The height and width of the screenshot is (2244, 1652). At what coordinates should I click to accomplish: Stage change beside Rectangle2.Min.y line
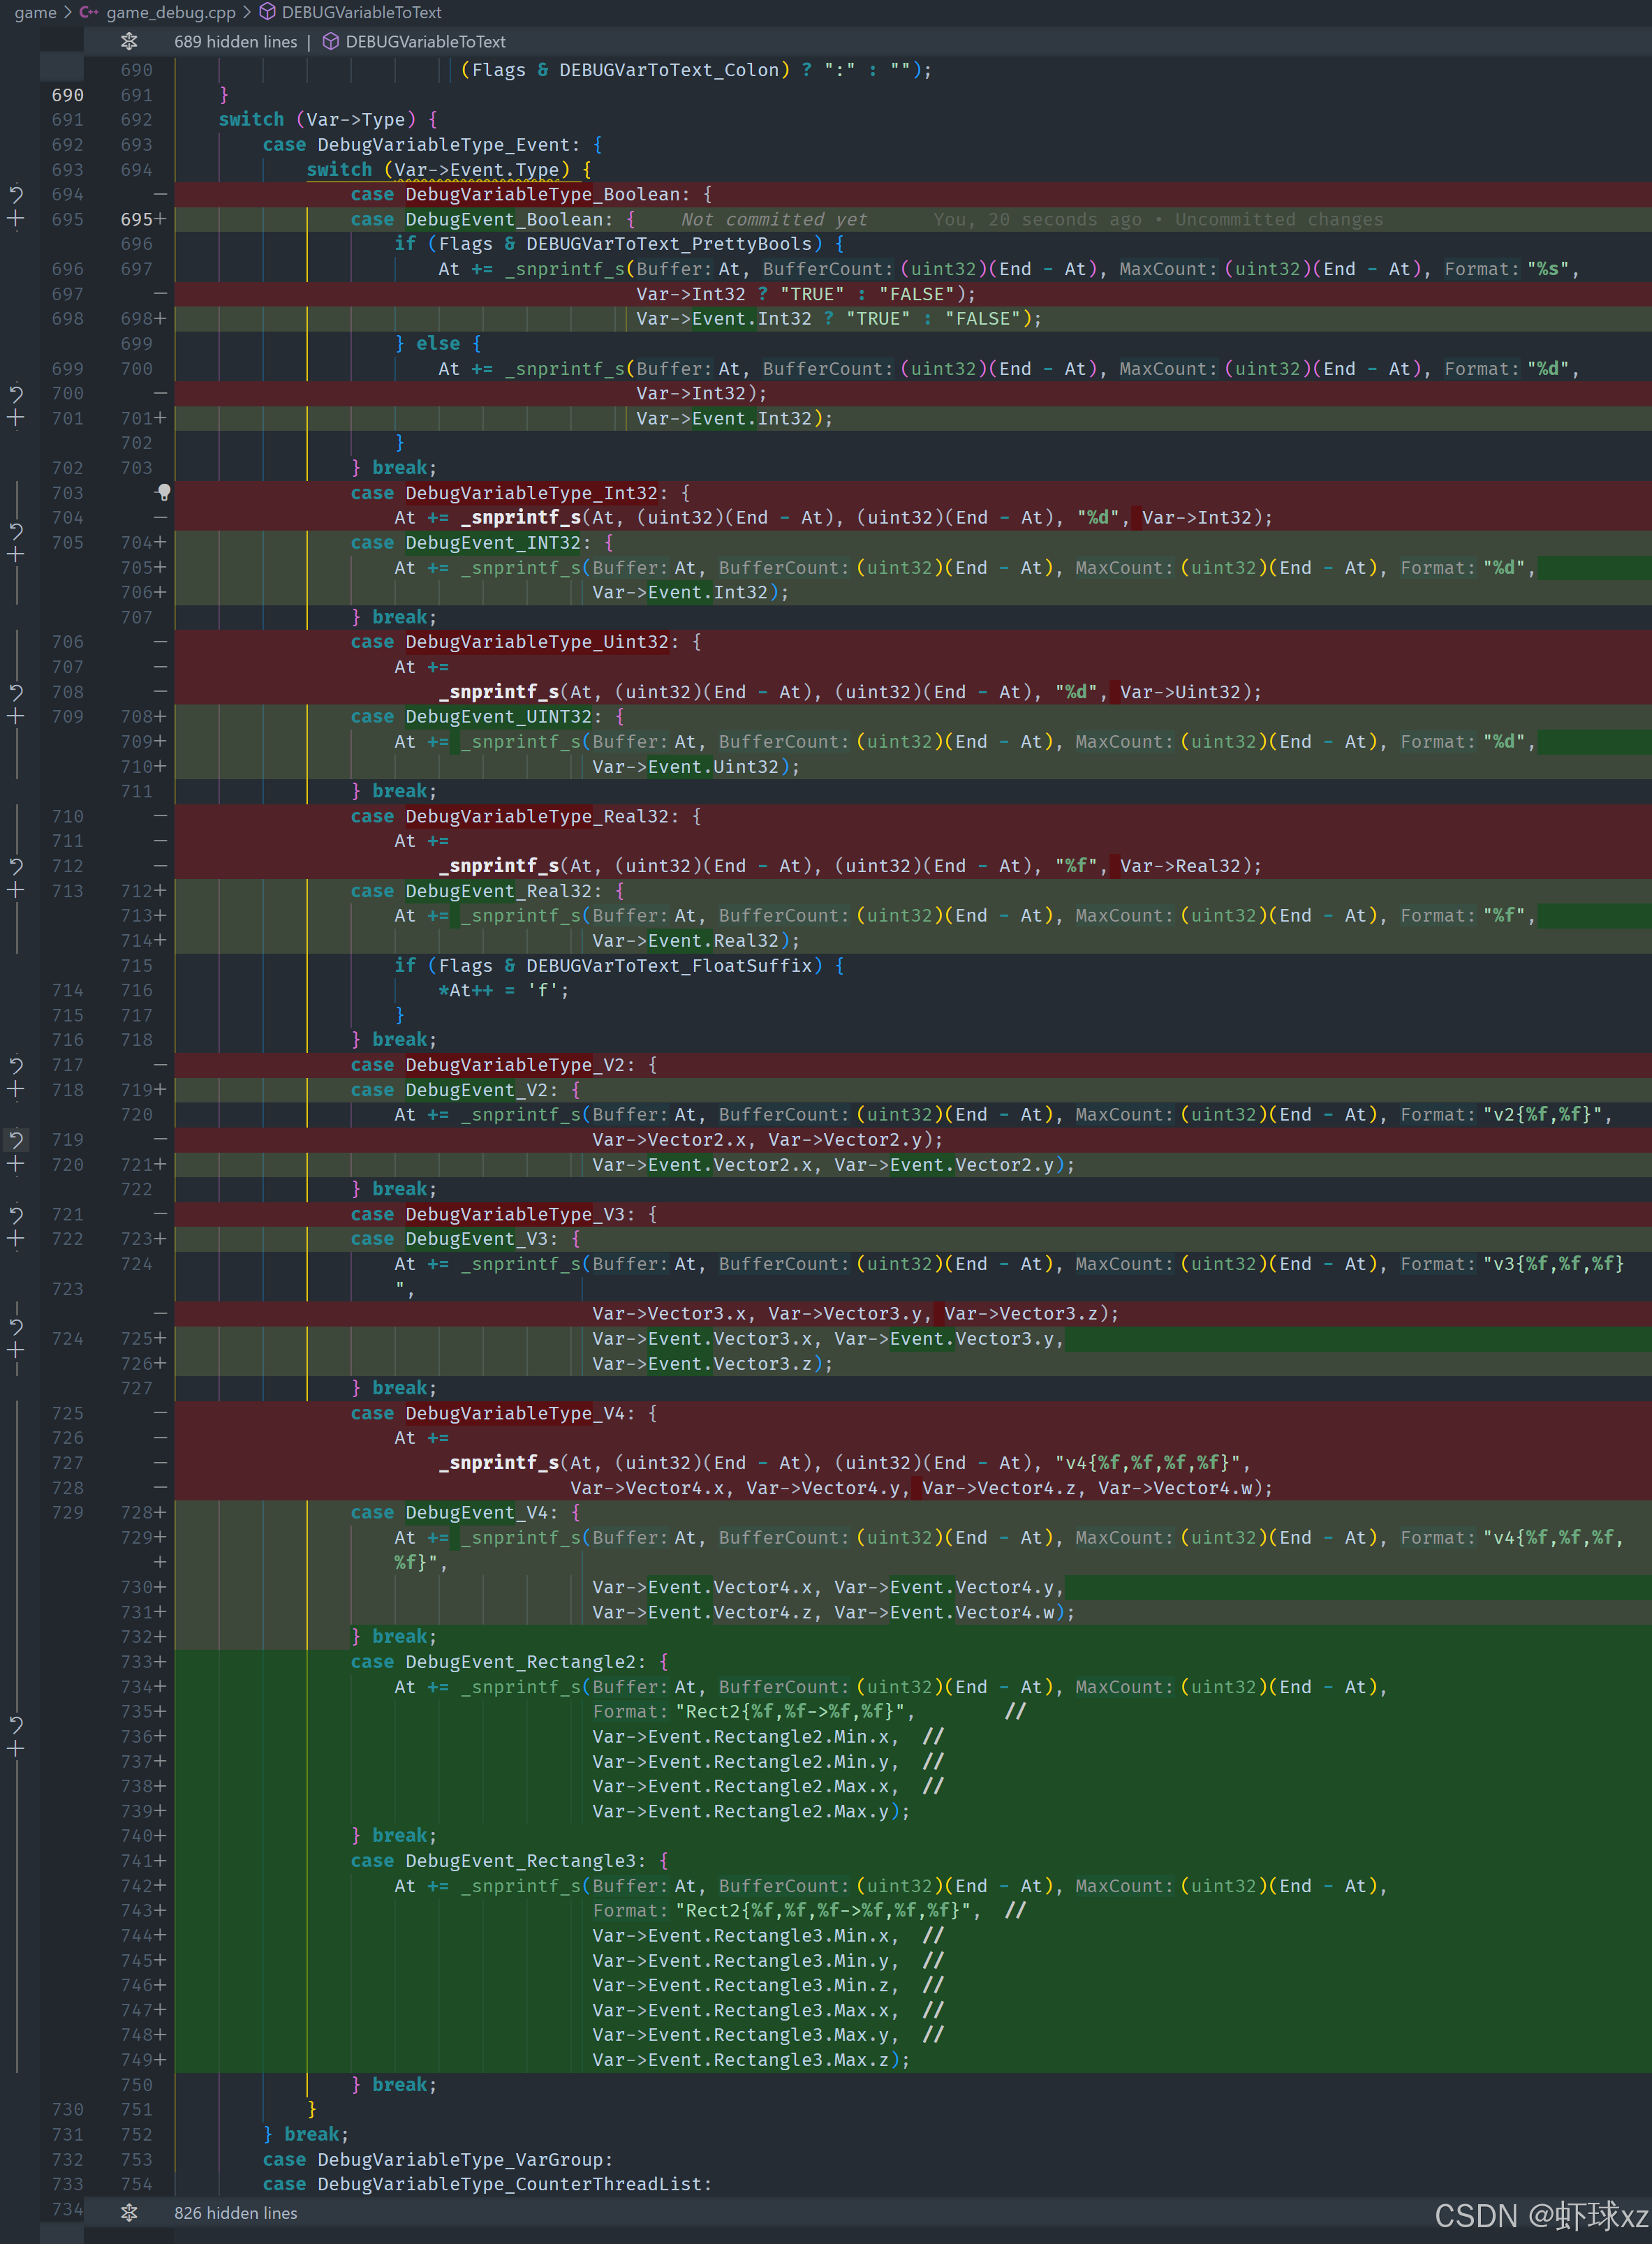(x=16, y=1749)
